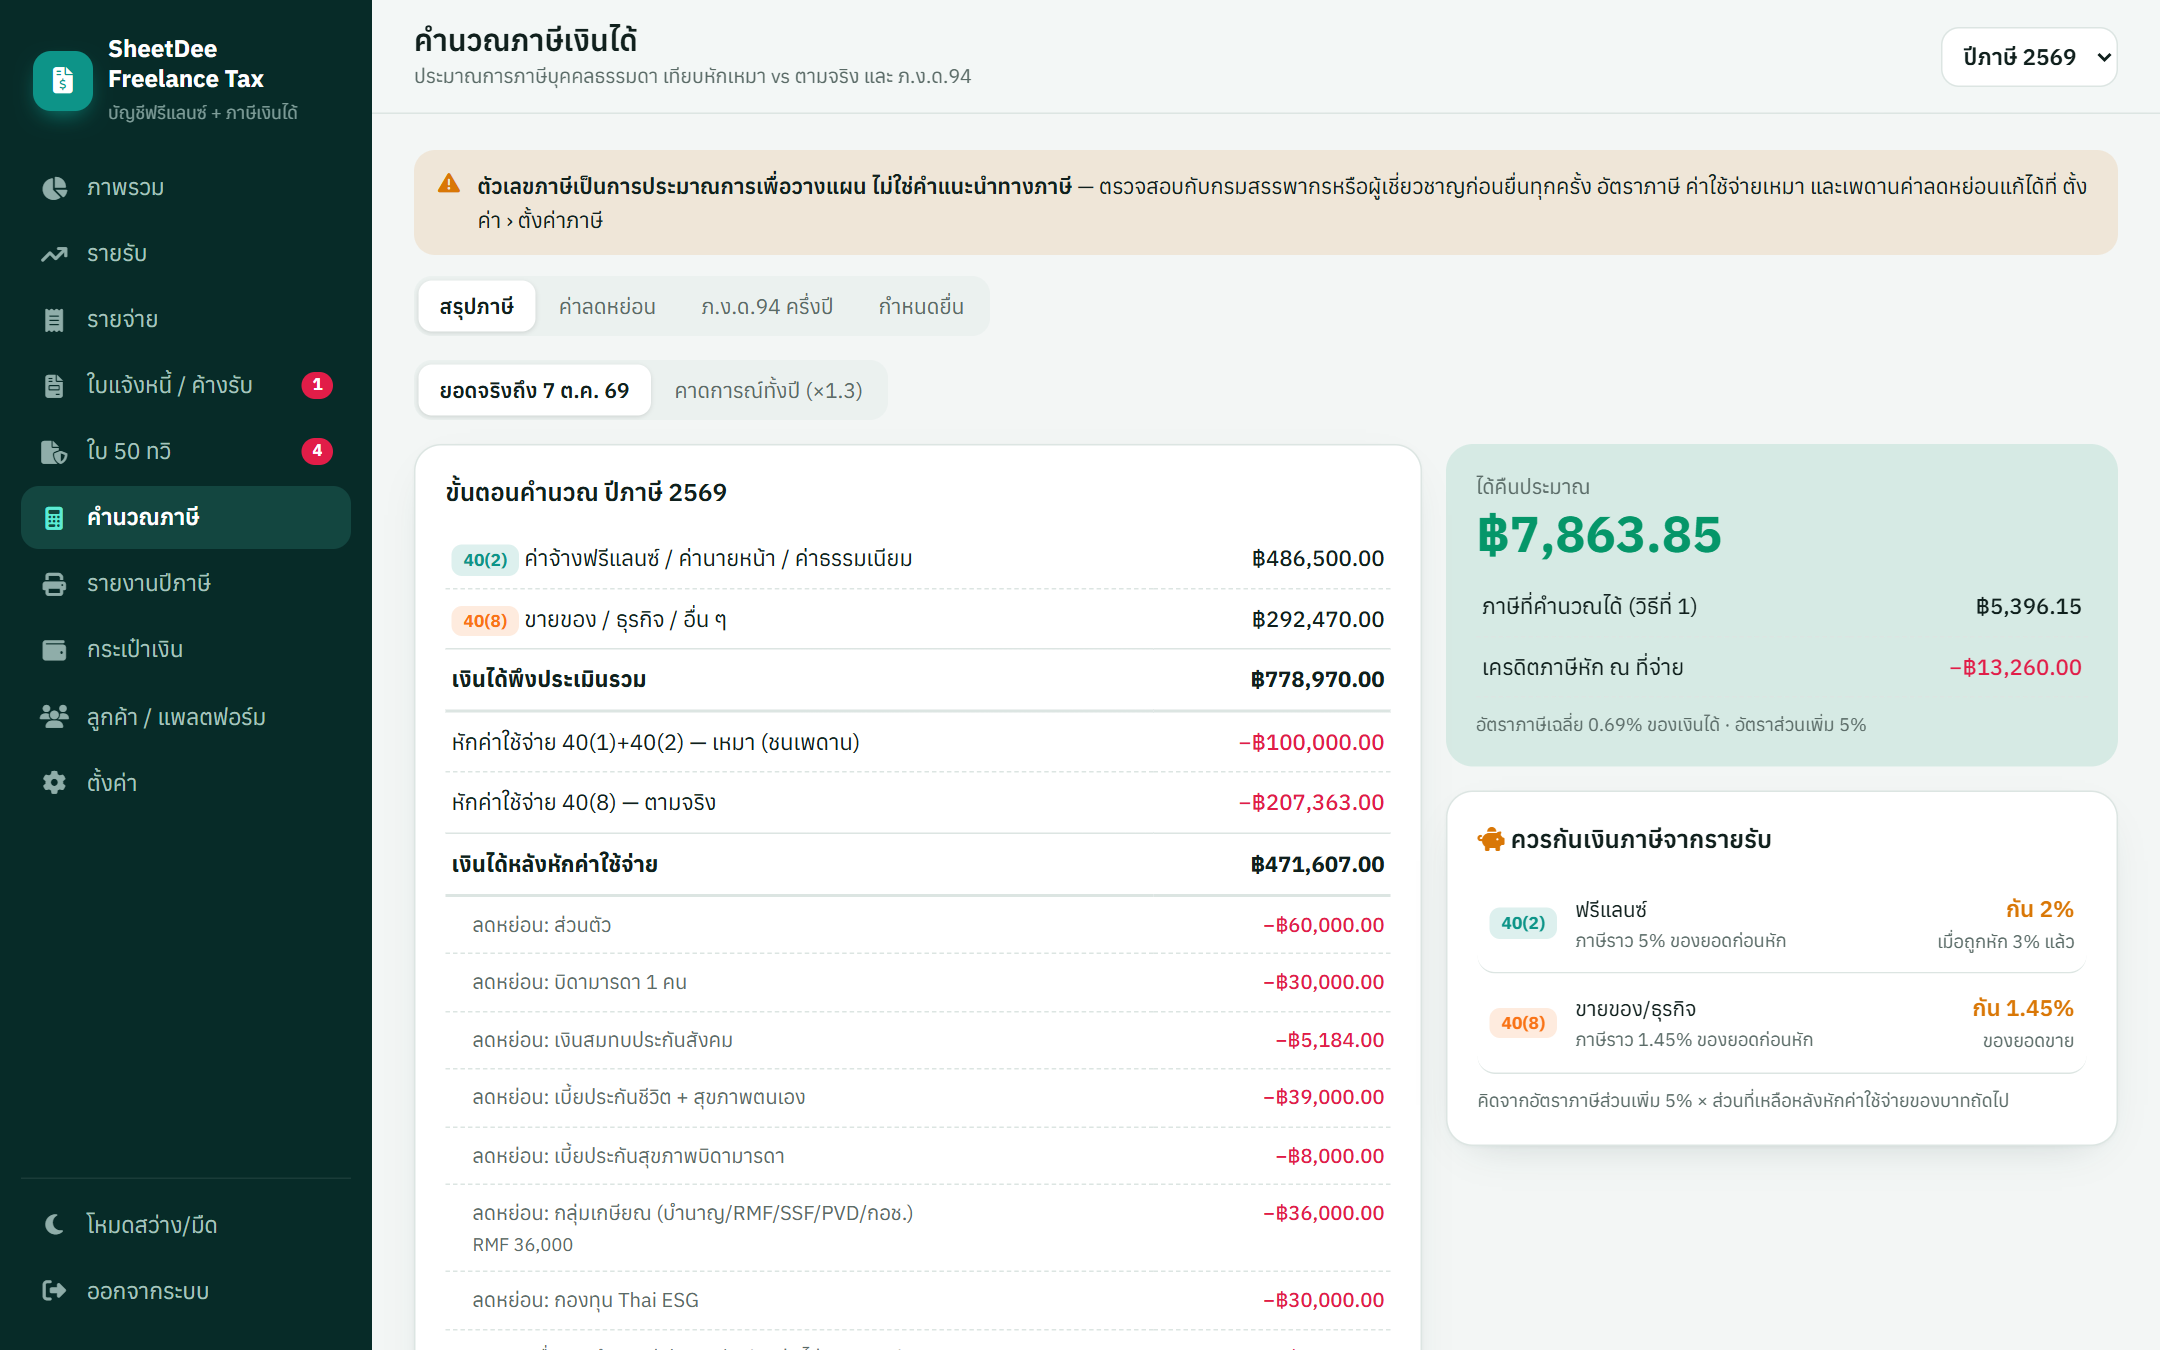Open รายรับ page from sidebar
2160x1350 pixels.
[186, 254]
